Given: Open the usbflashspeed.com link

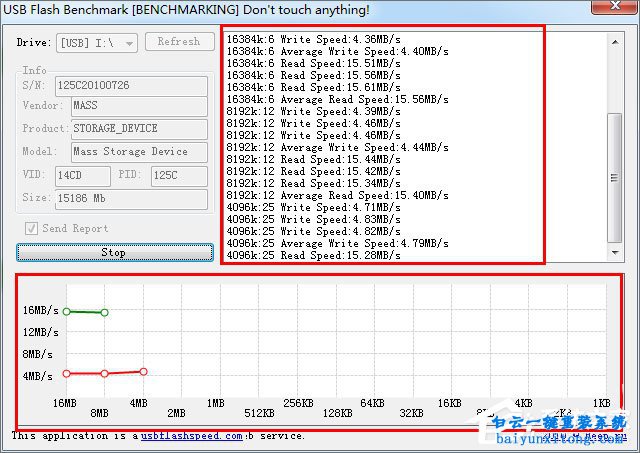Looking at the screenshot, I should coord(191,436).
